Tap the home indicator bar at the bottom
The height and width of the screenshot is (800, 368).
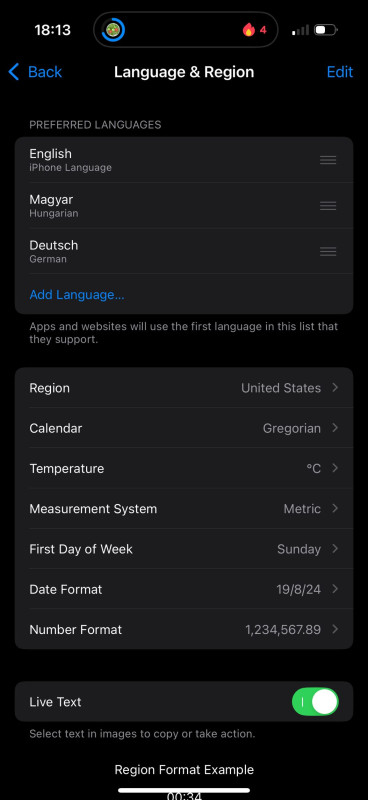[184, 791]
